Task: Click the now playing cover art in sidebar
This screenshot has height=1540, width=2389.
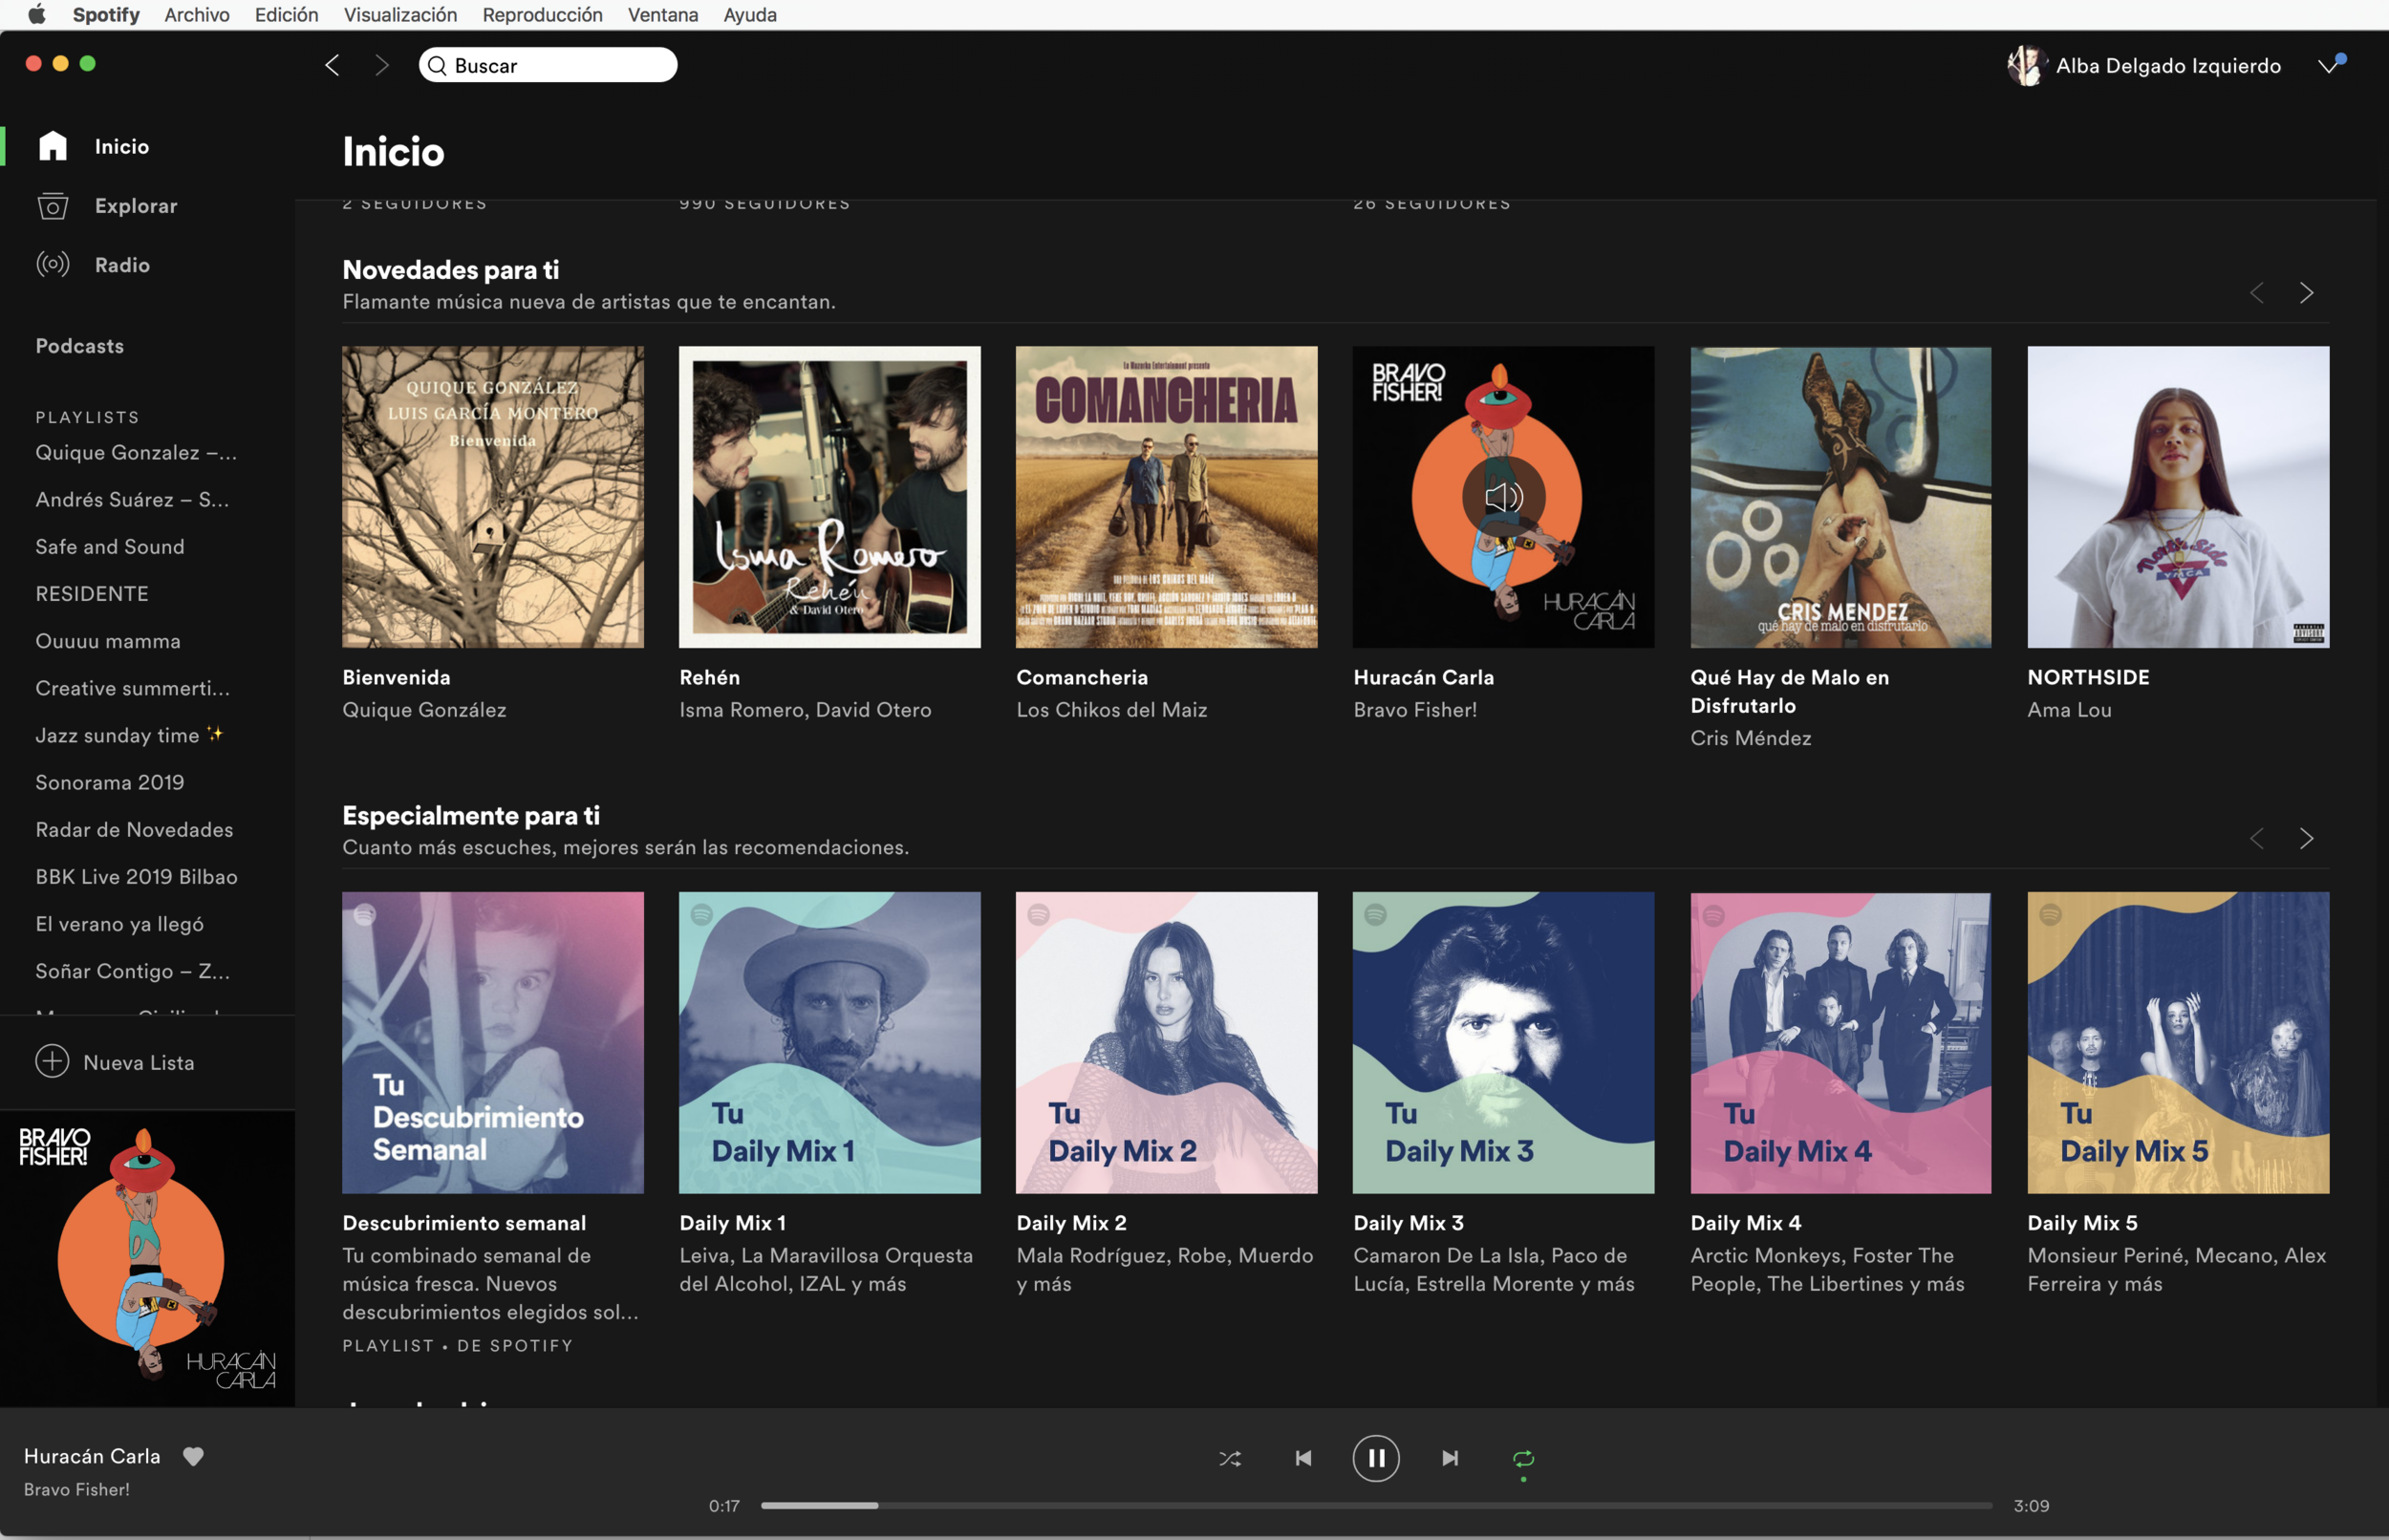Action: tap(147, 1258)
